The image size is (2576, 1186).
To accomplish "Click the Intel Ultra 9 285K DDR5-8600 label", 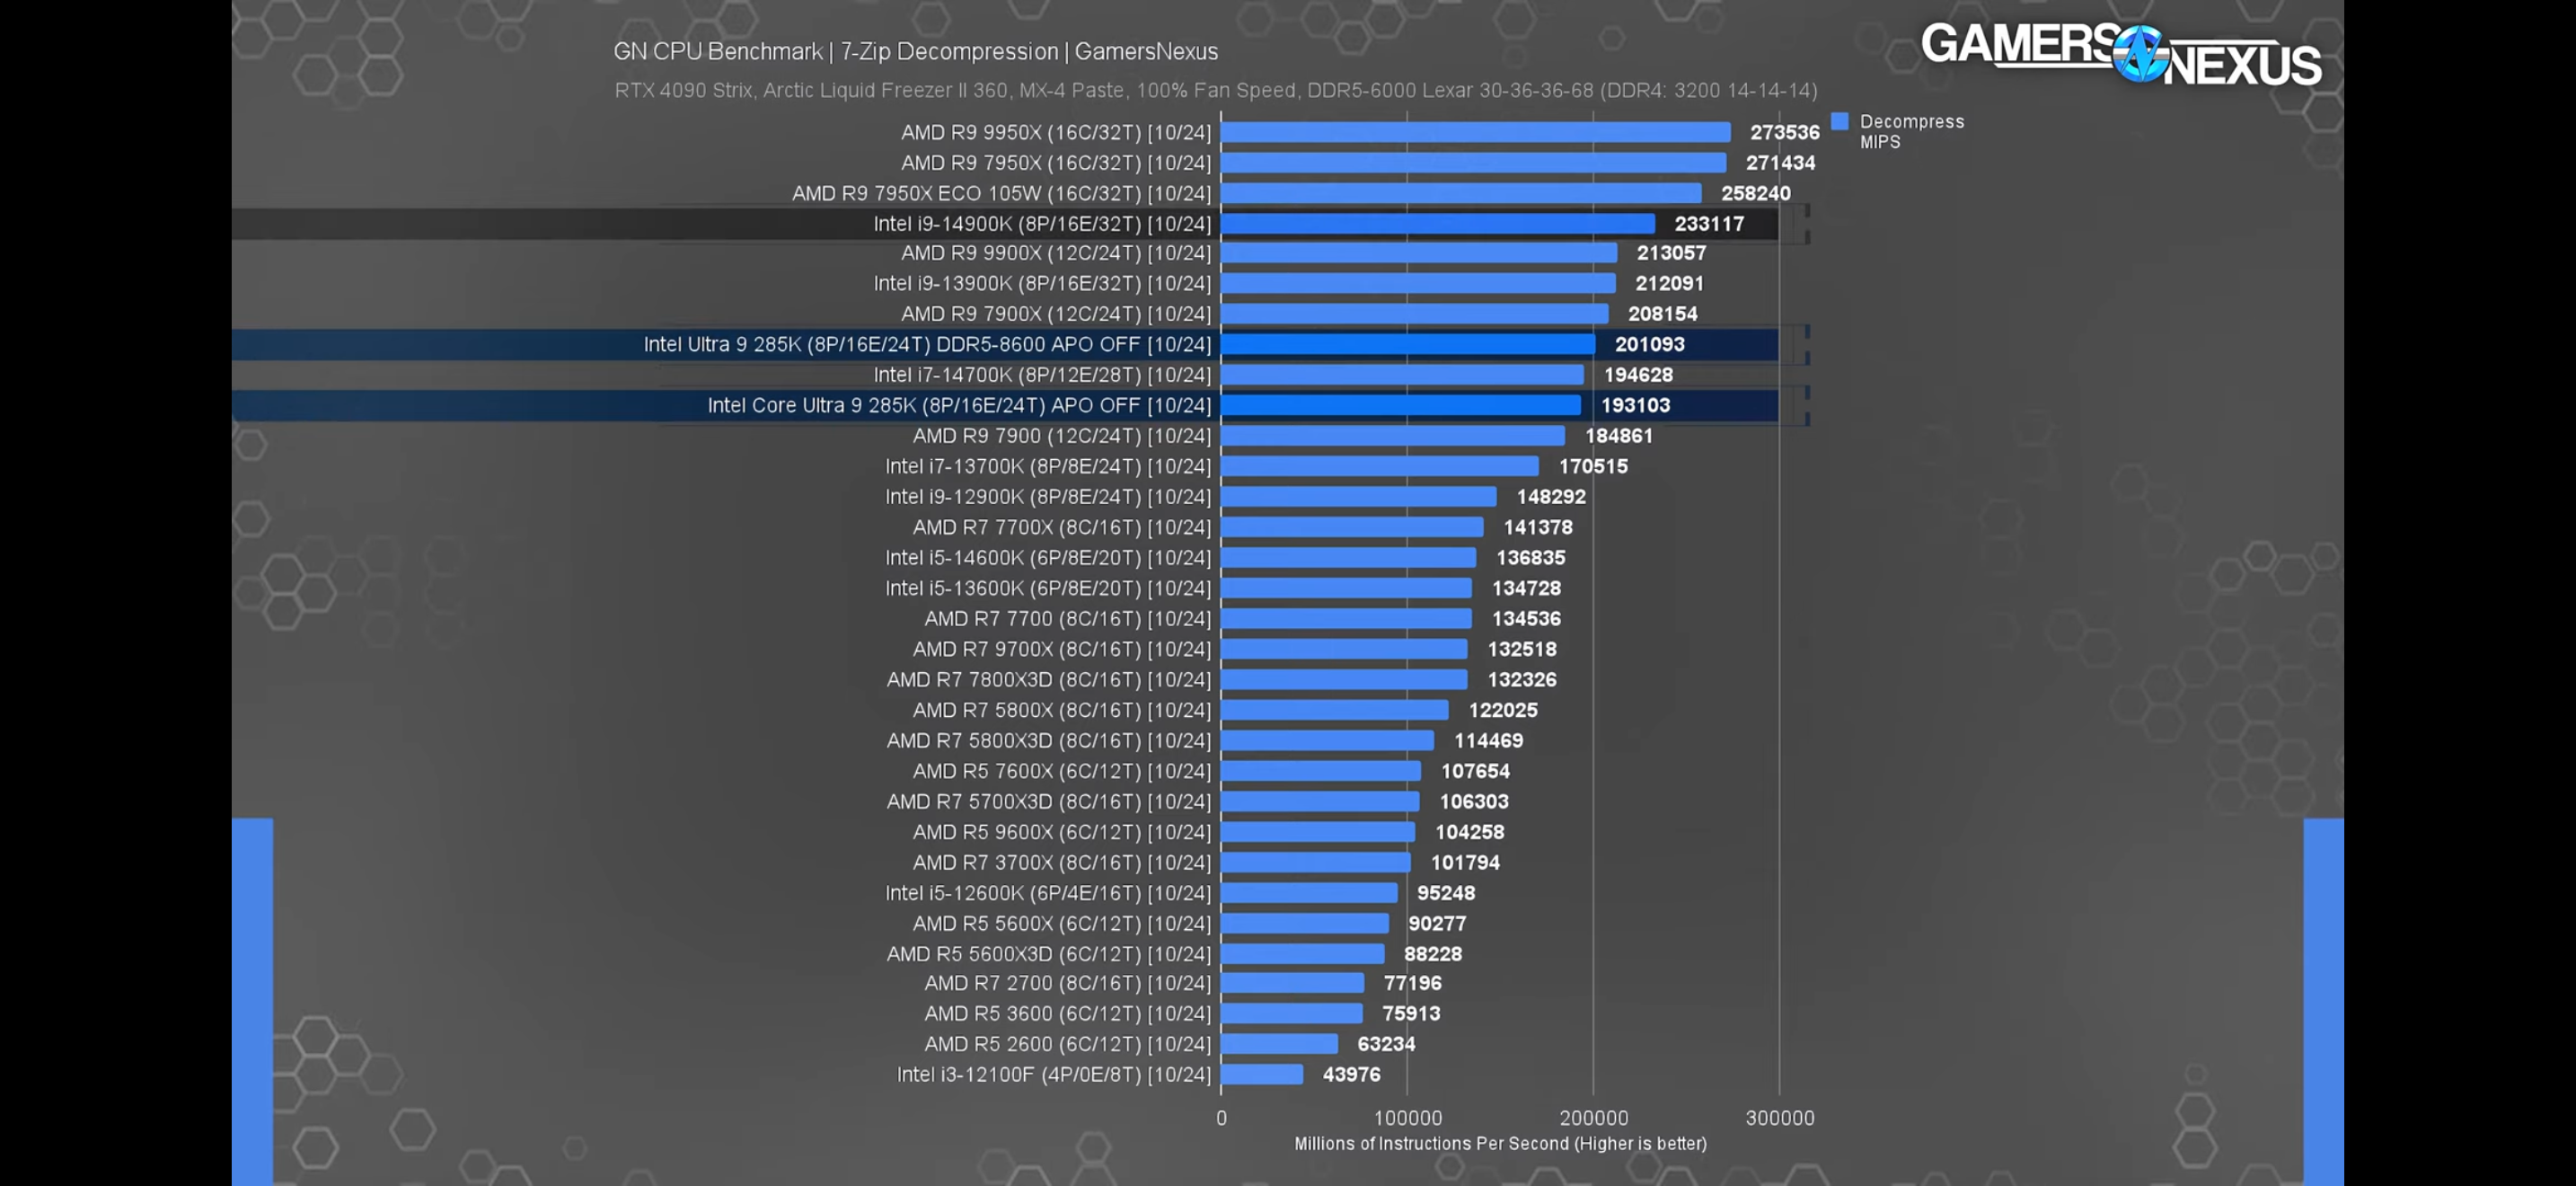I will coord(926,345).
